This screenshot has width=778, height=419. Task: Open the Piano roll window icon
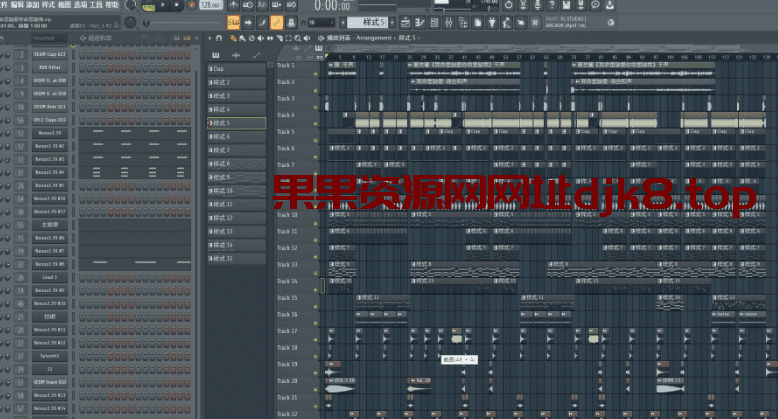[420, 22]
